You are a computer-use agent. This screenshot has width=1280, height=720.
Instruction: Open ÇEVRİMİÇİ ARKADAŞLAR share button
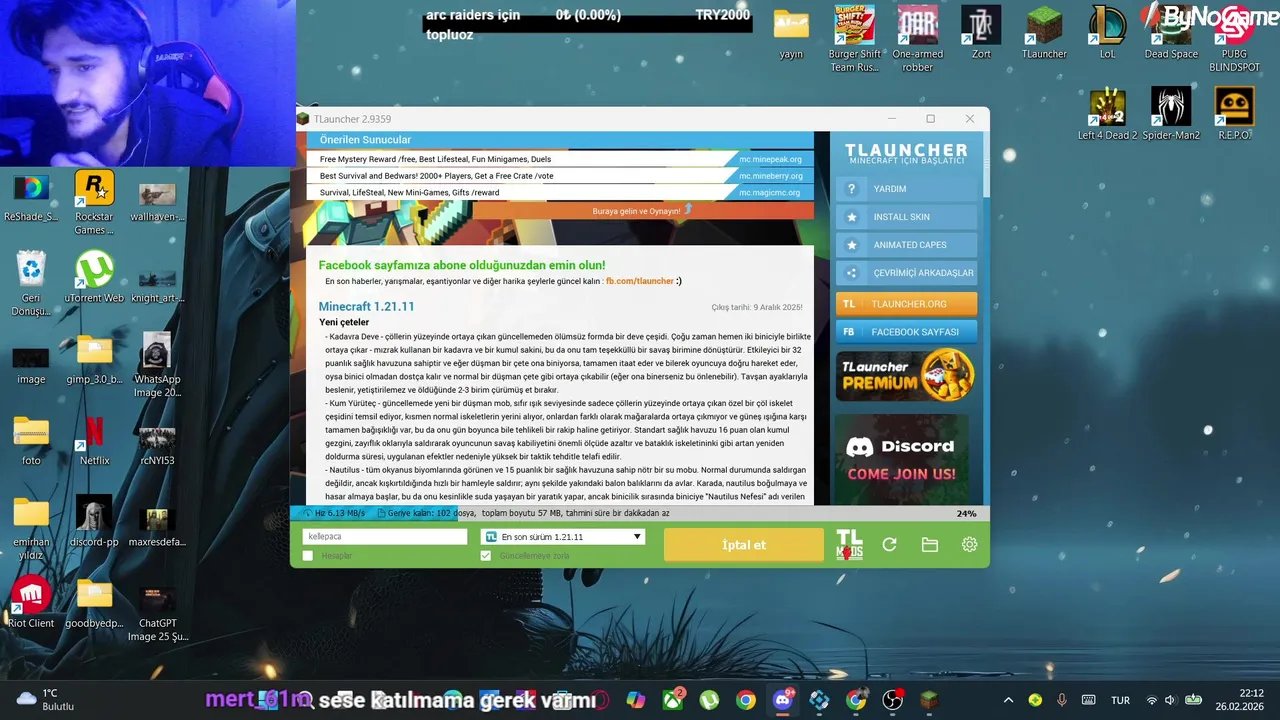[906, 273]
